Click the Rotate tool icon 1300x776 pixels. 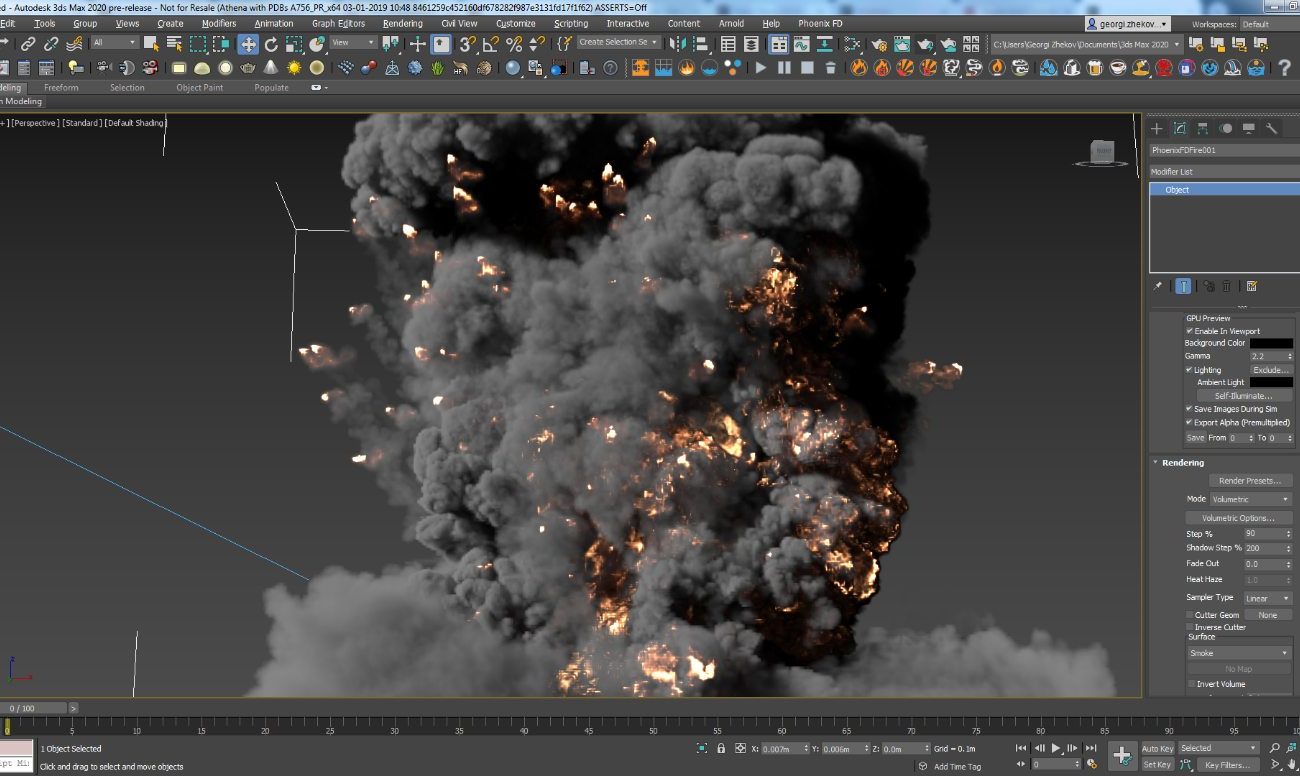tap(271, 44)
